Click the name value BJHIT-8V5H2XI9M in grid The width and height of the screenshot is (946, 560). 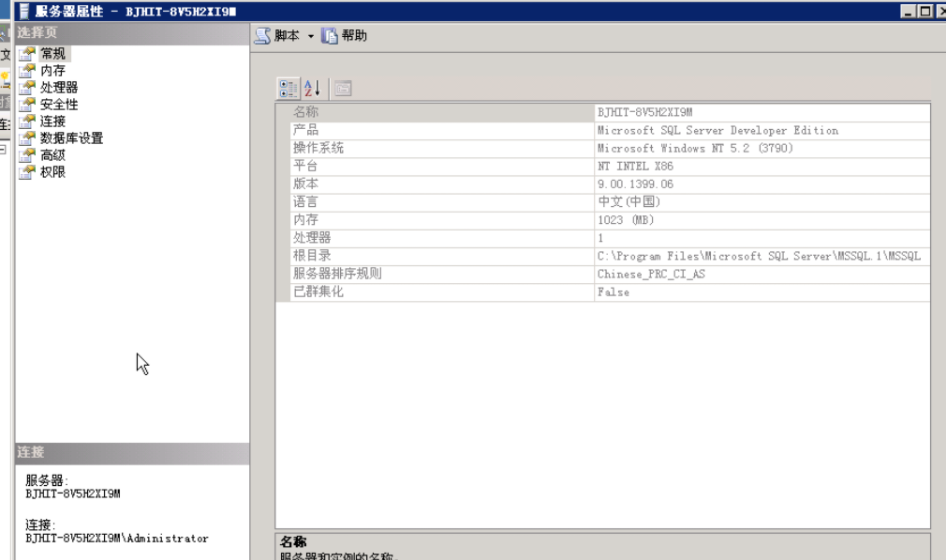[645, 112]
